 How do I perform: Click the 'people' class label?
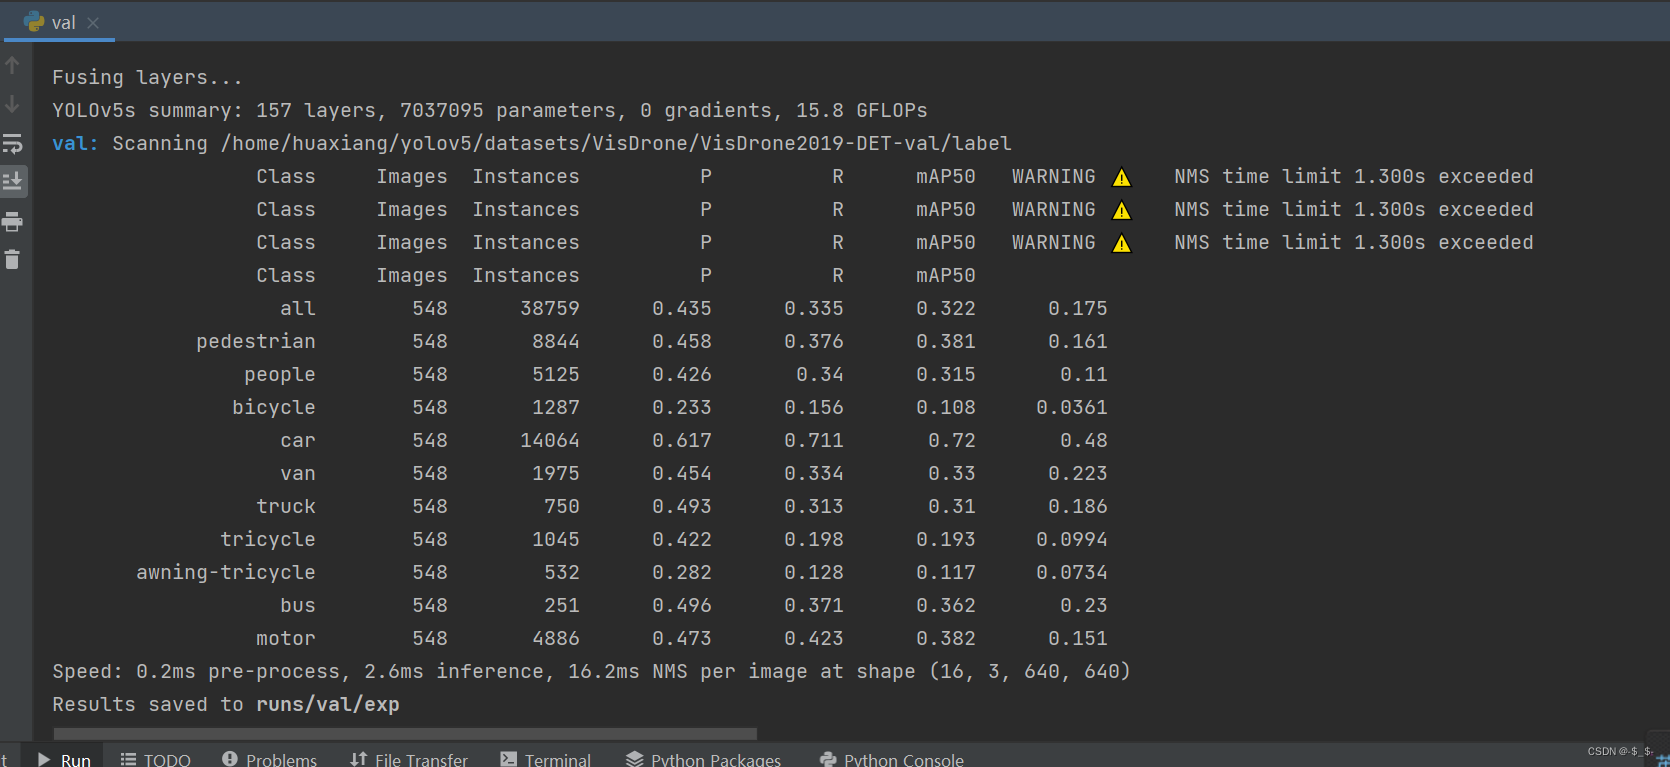[280, 374]
